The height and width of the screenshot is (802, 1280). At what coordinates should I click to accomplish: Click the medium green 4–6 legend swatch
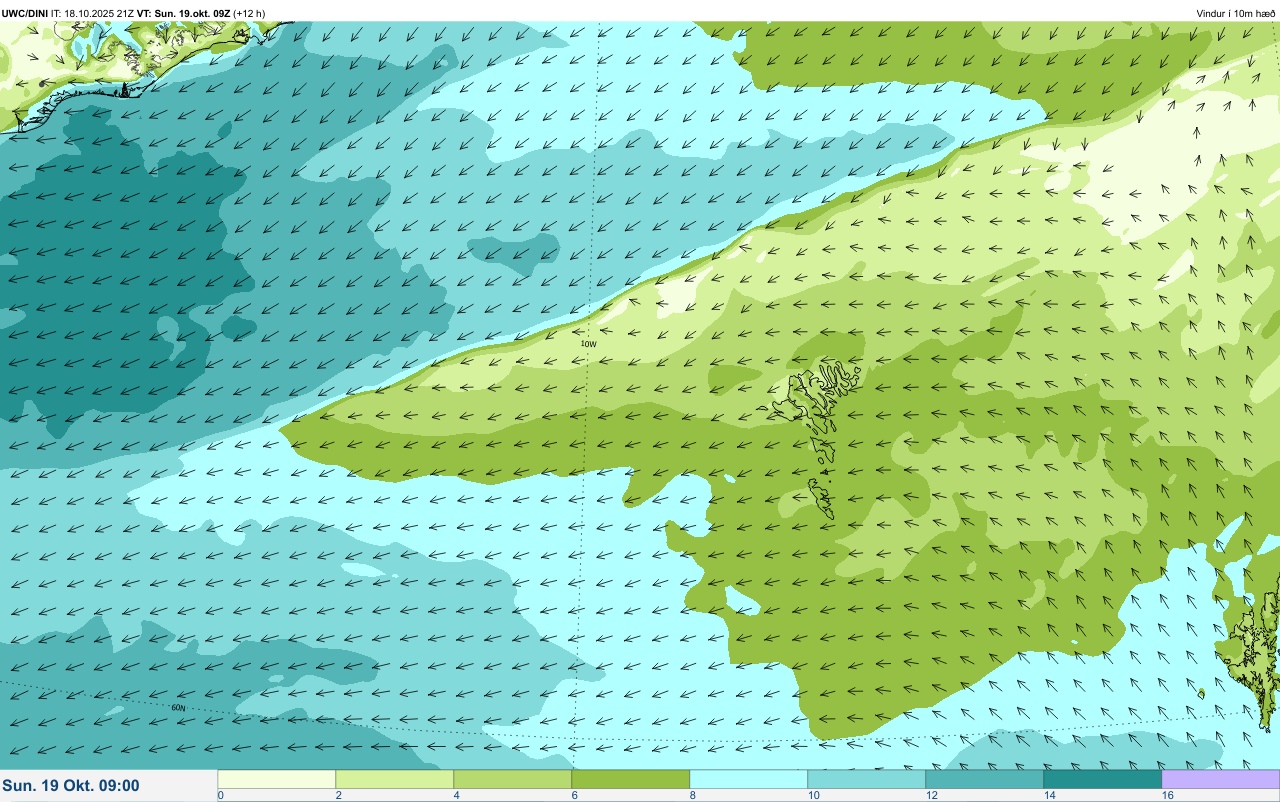[x=512, y=779]
